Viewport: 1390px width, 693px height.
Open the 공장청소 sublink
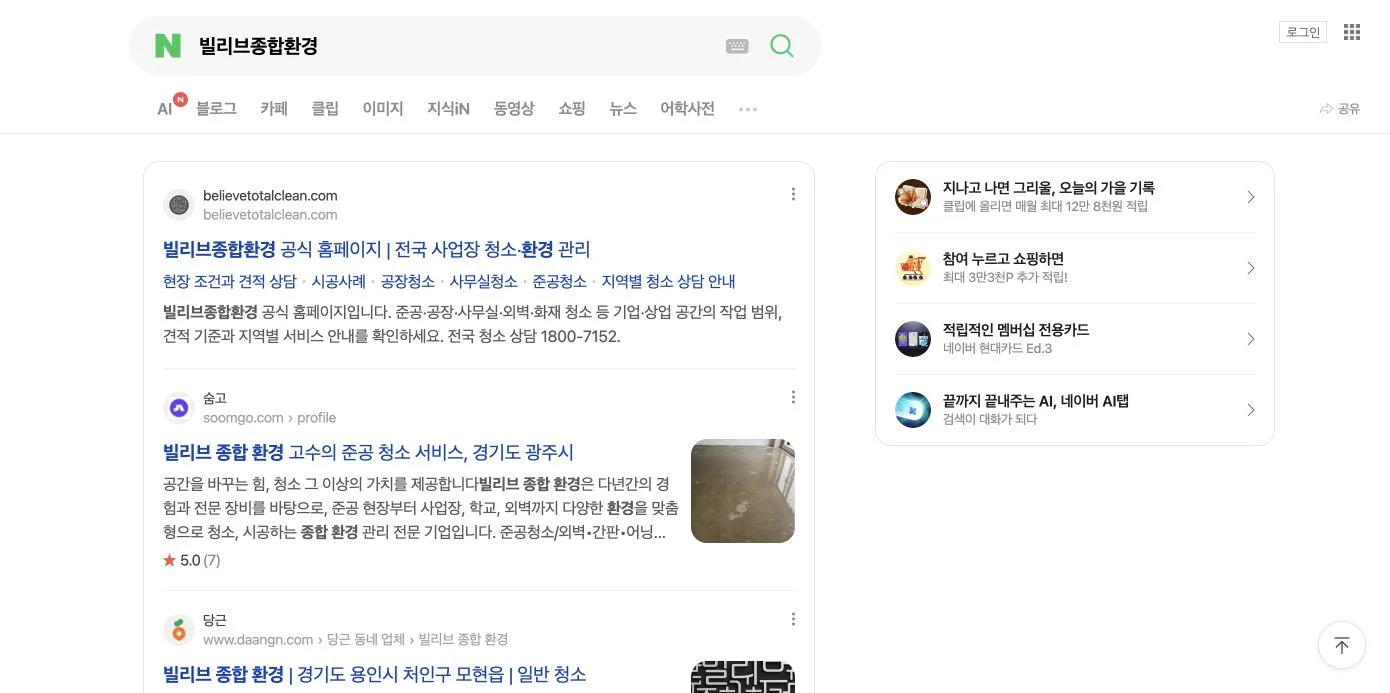coord(407,281)
